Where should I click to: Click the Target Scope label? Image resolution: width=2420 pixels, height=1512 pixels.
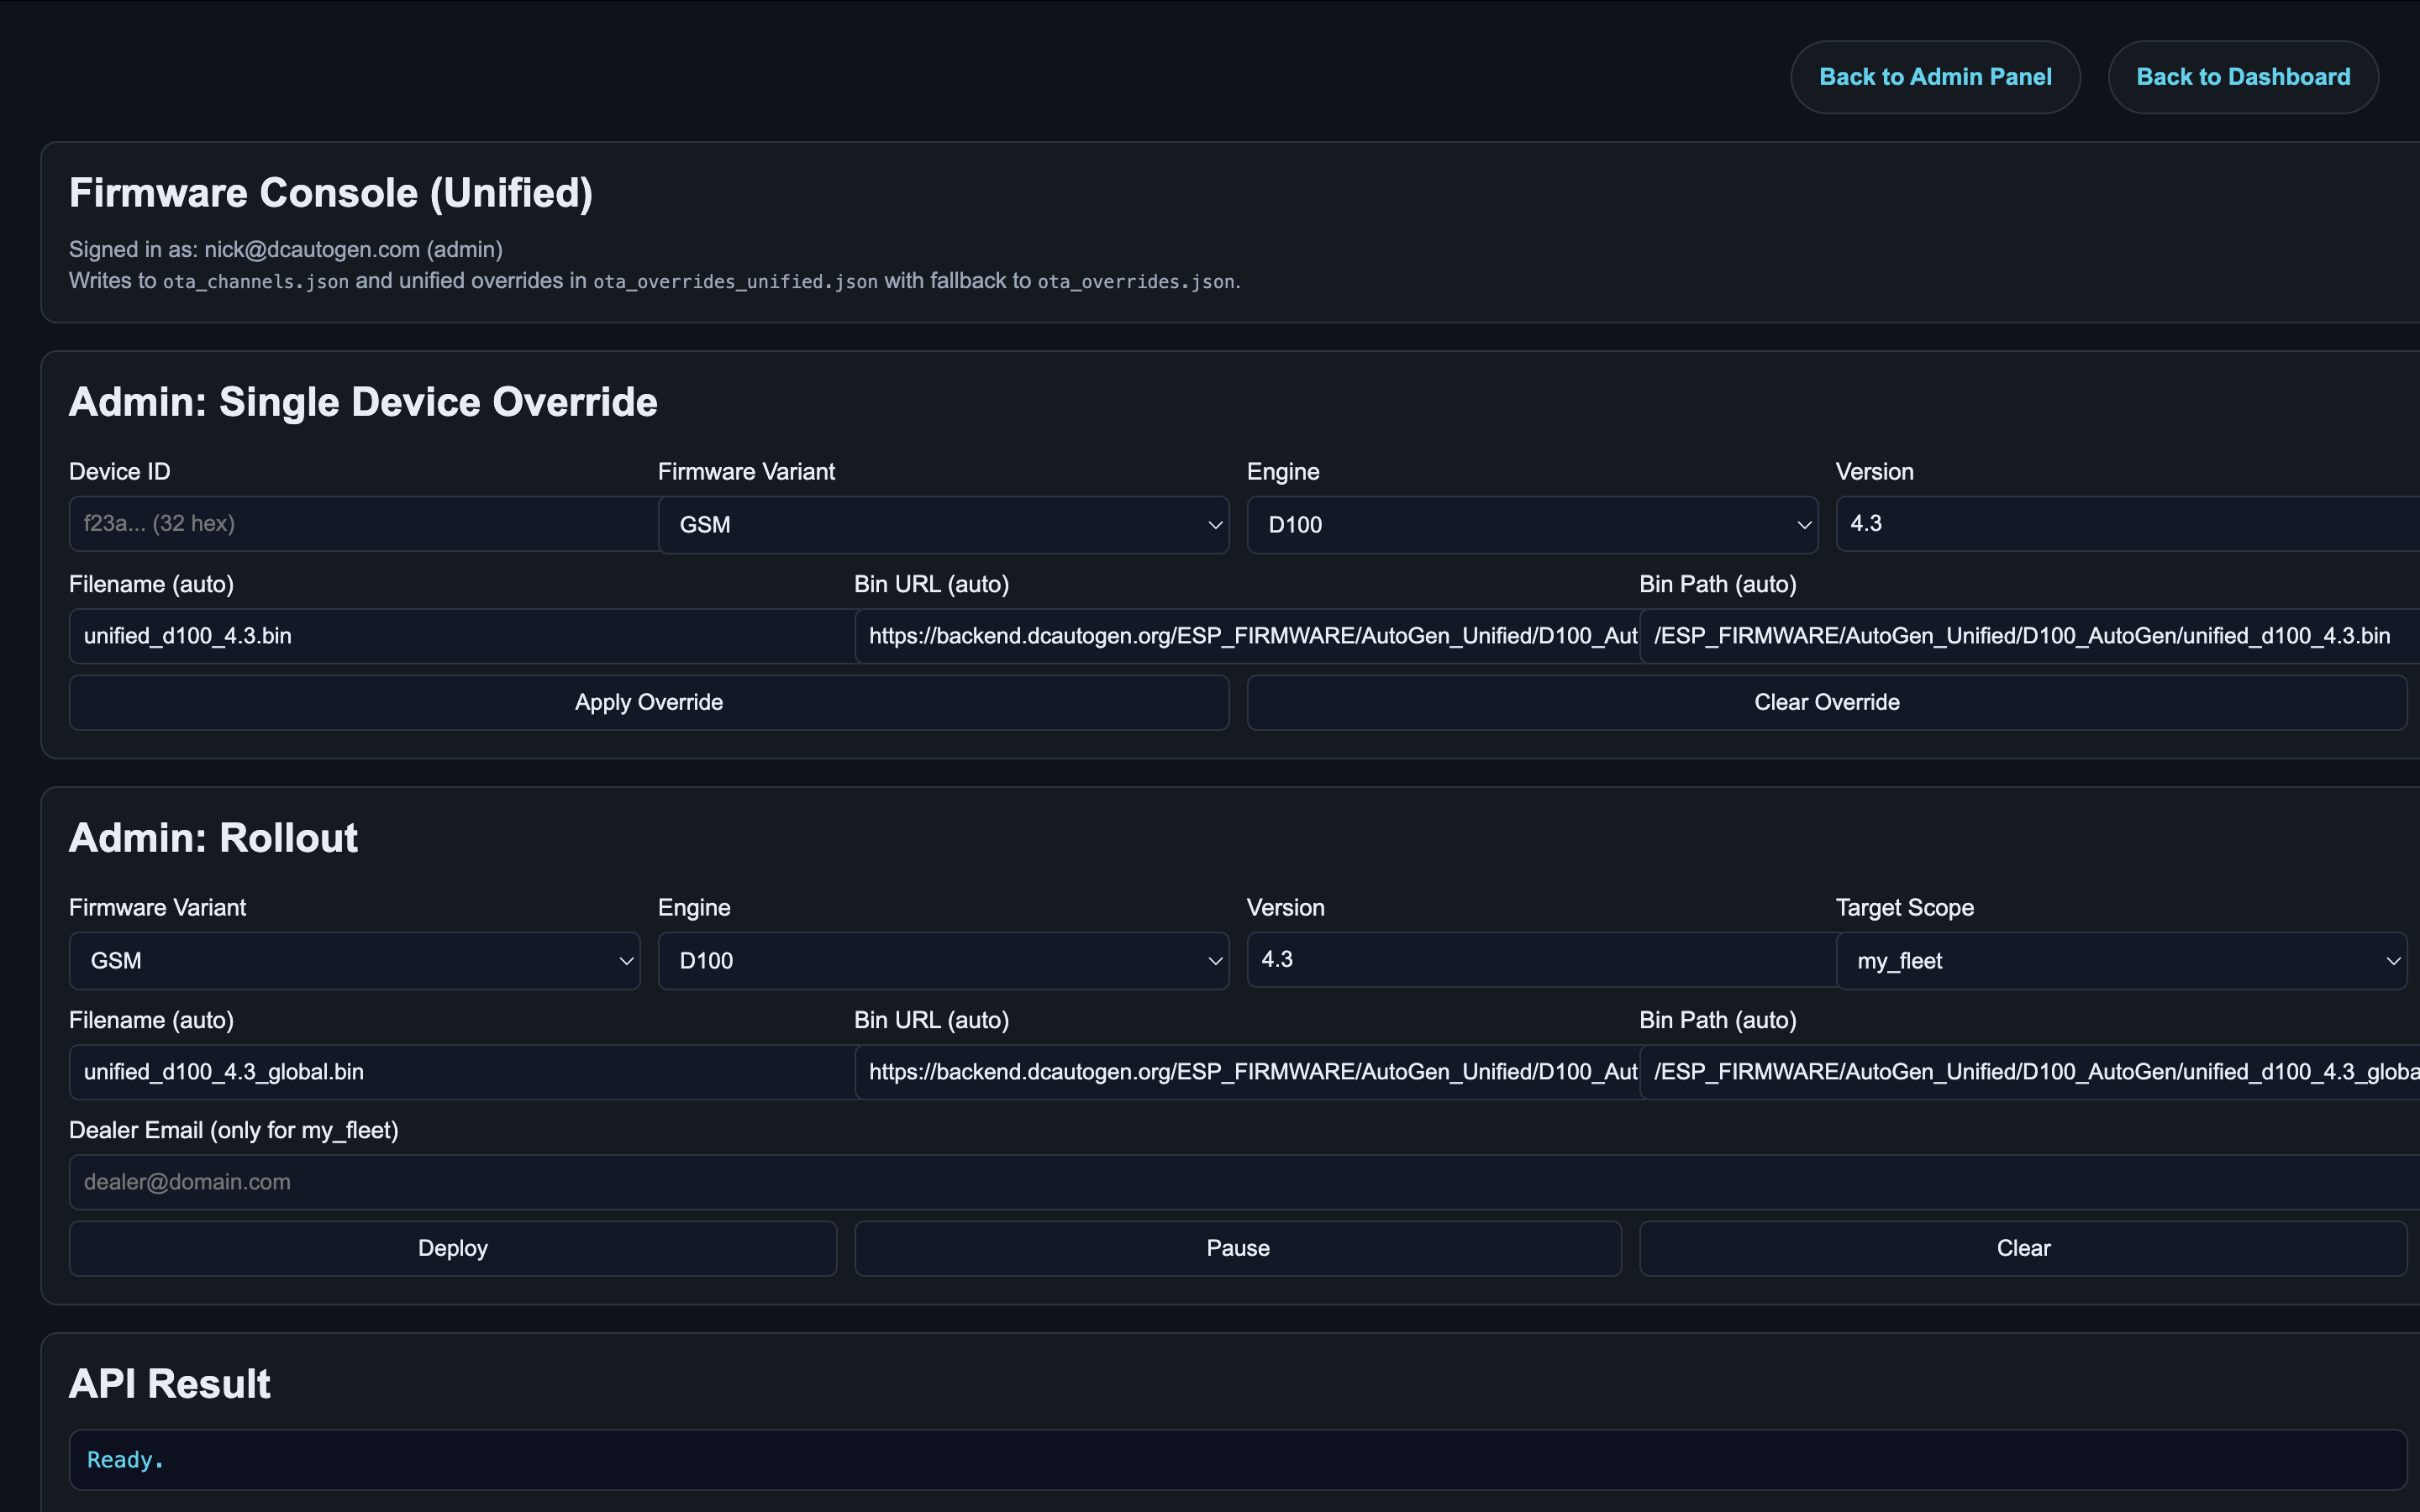1905,908
